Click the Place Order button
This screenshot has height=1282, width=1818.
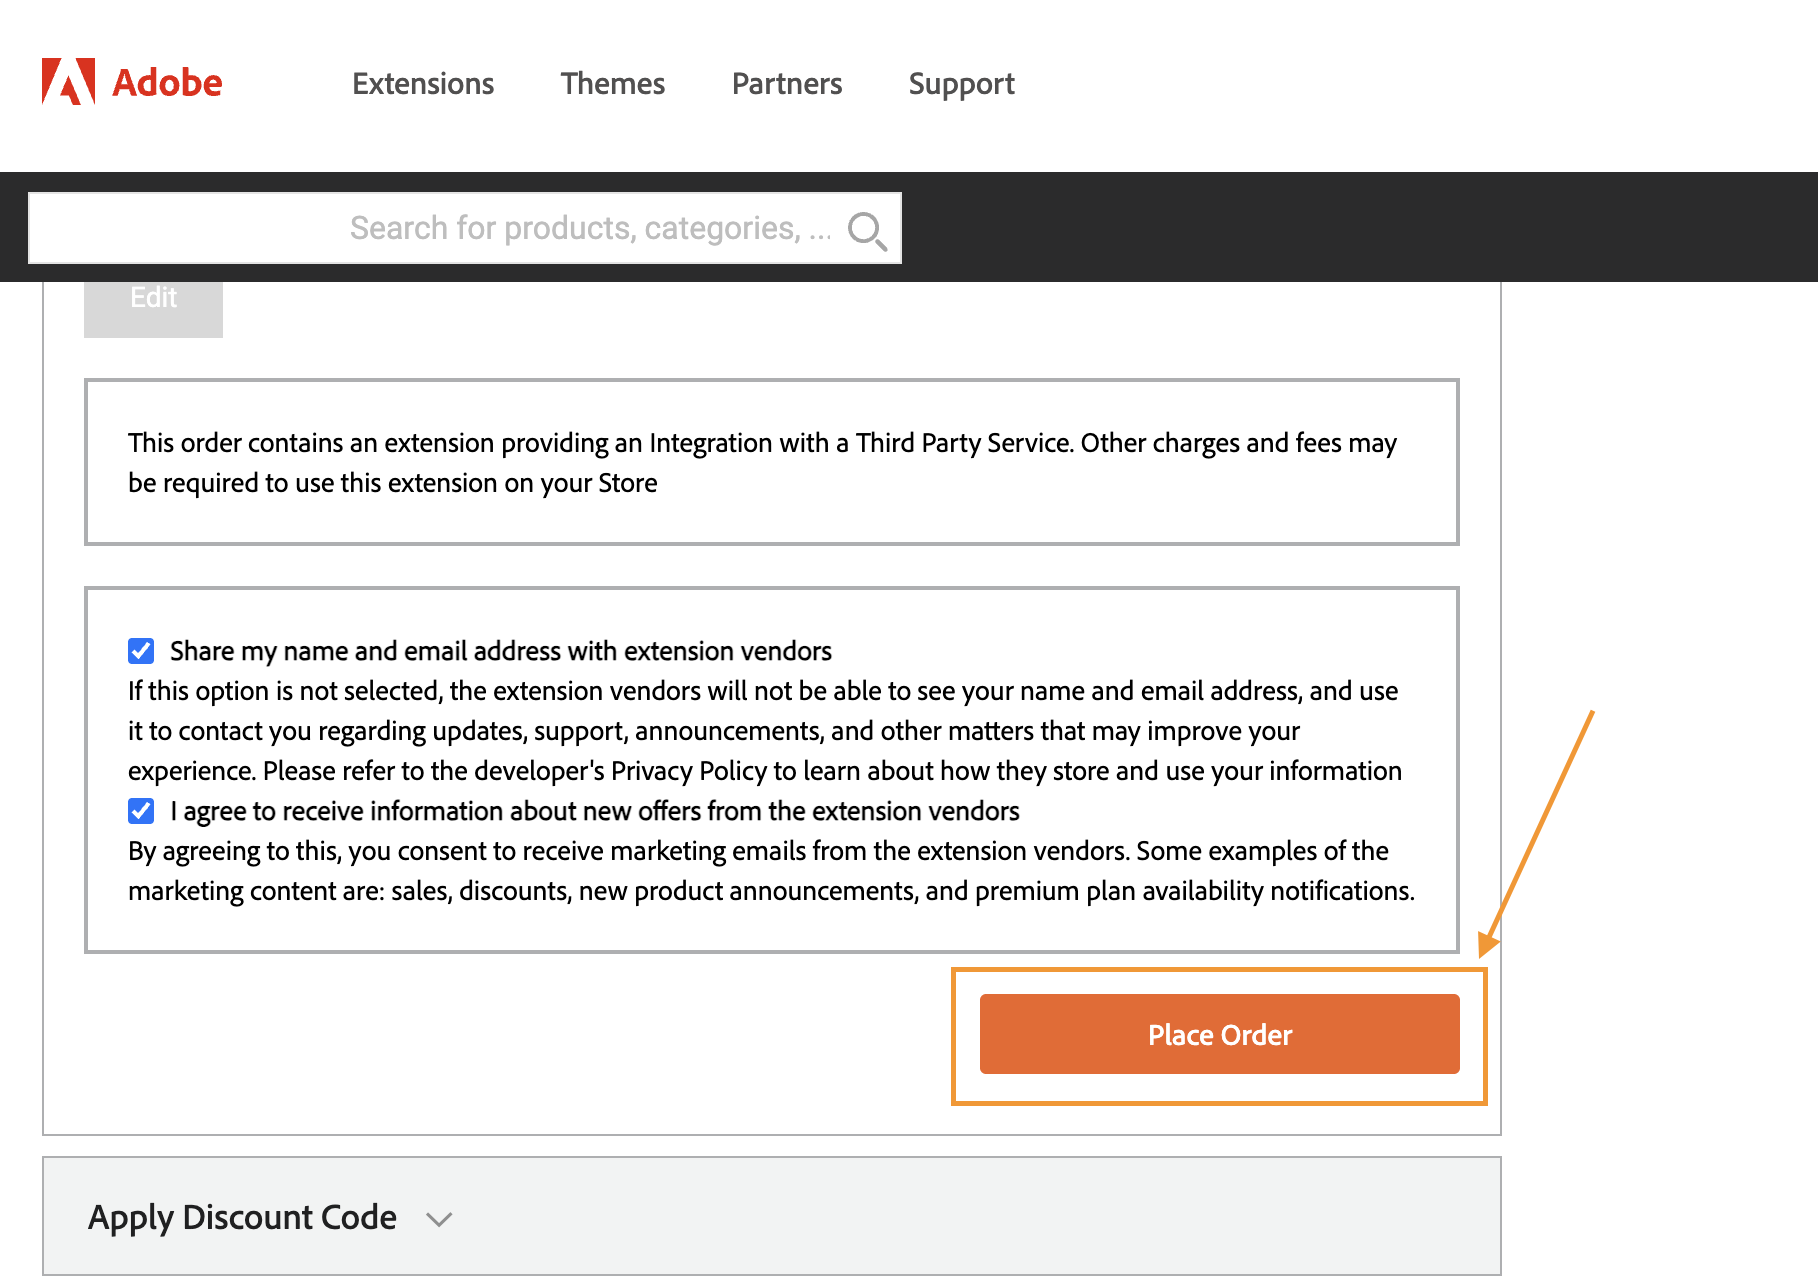(1219, 1034)
